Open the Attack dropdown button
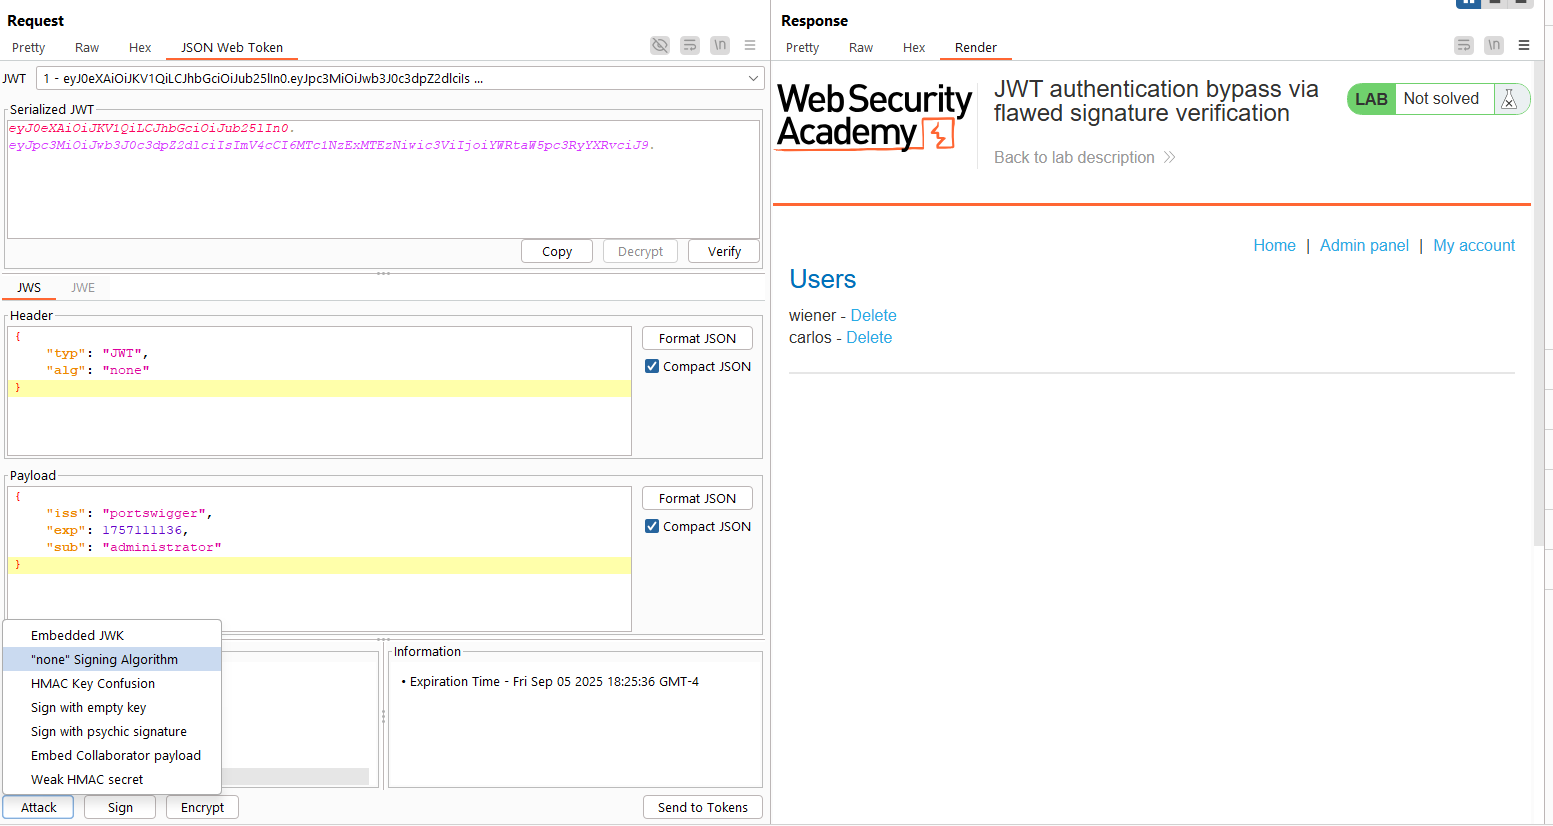This screenshot has width=1553, height=826. coord(39,808)
